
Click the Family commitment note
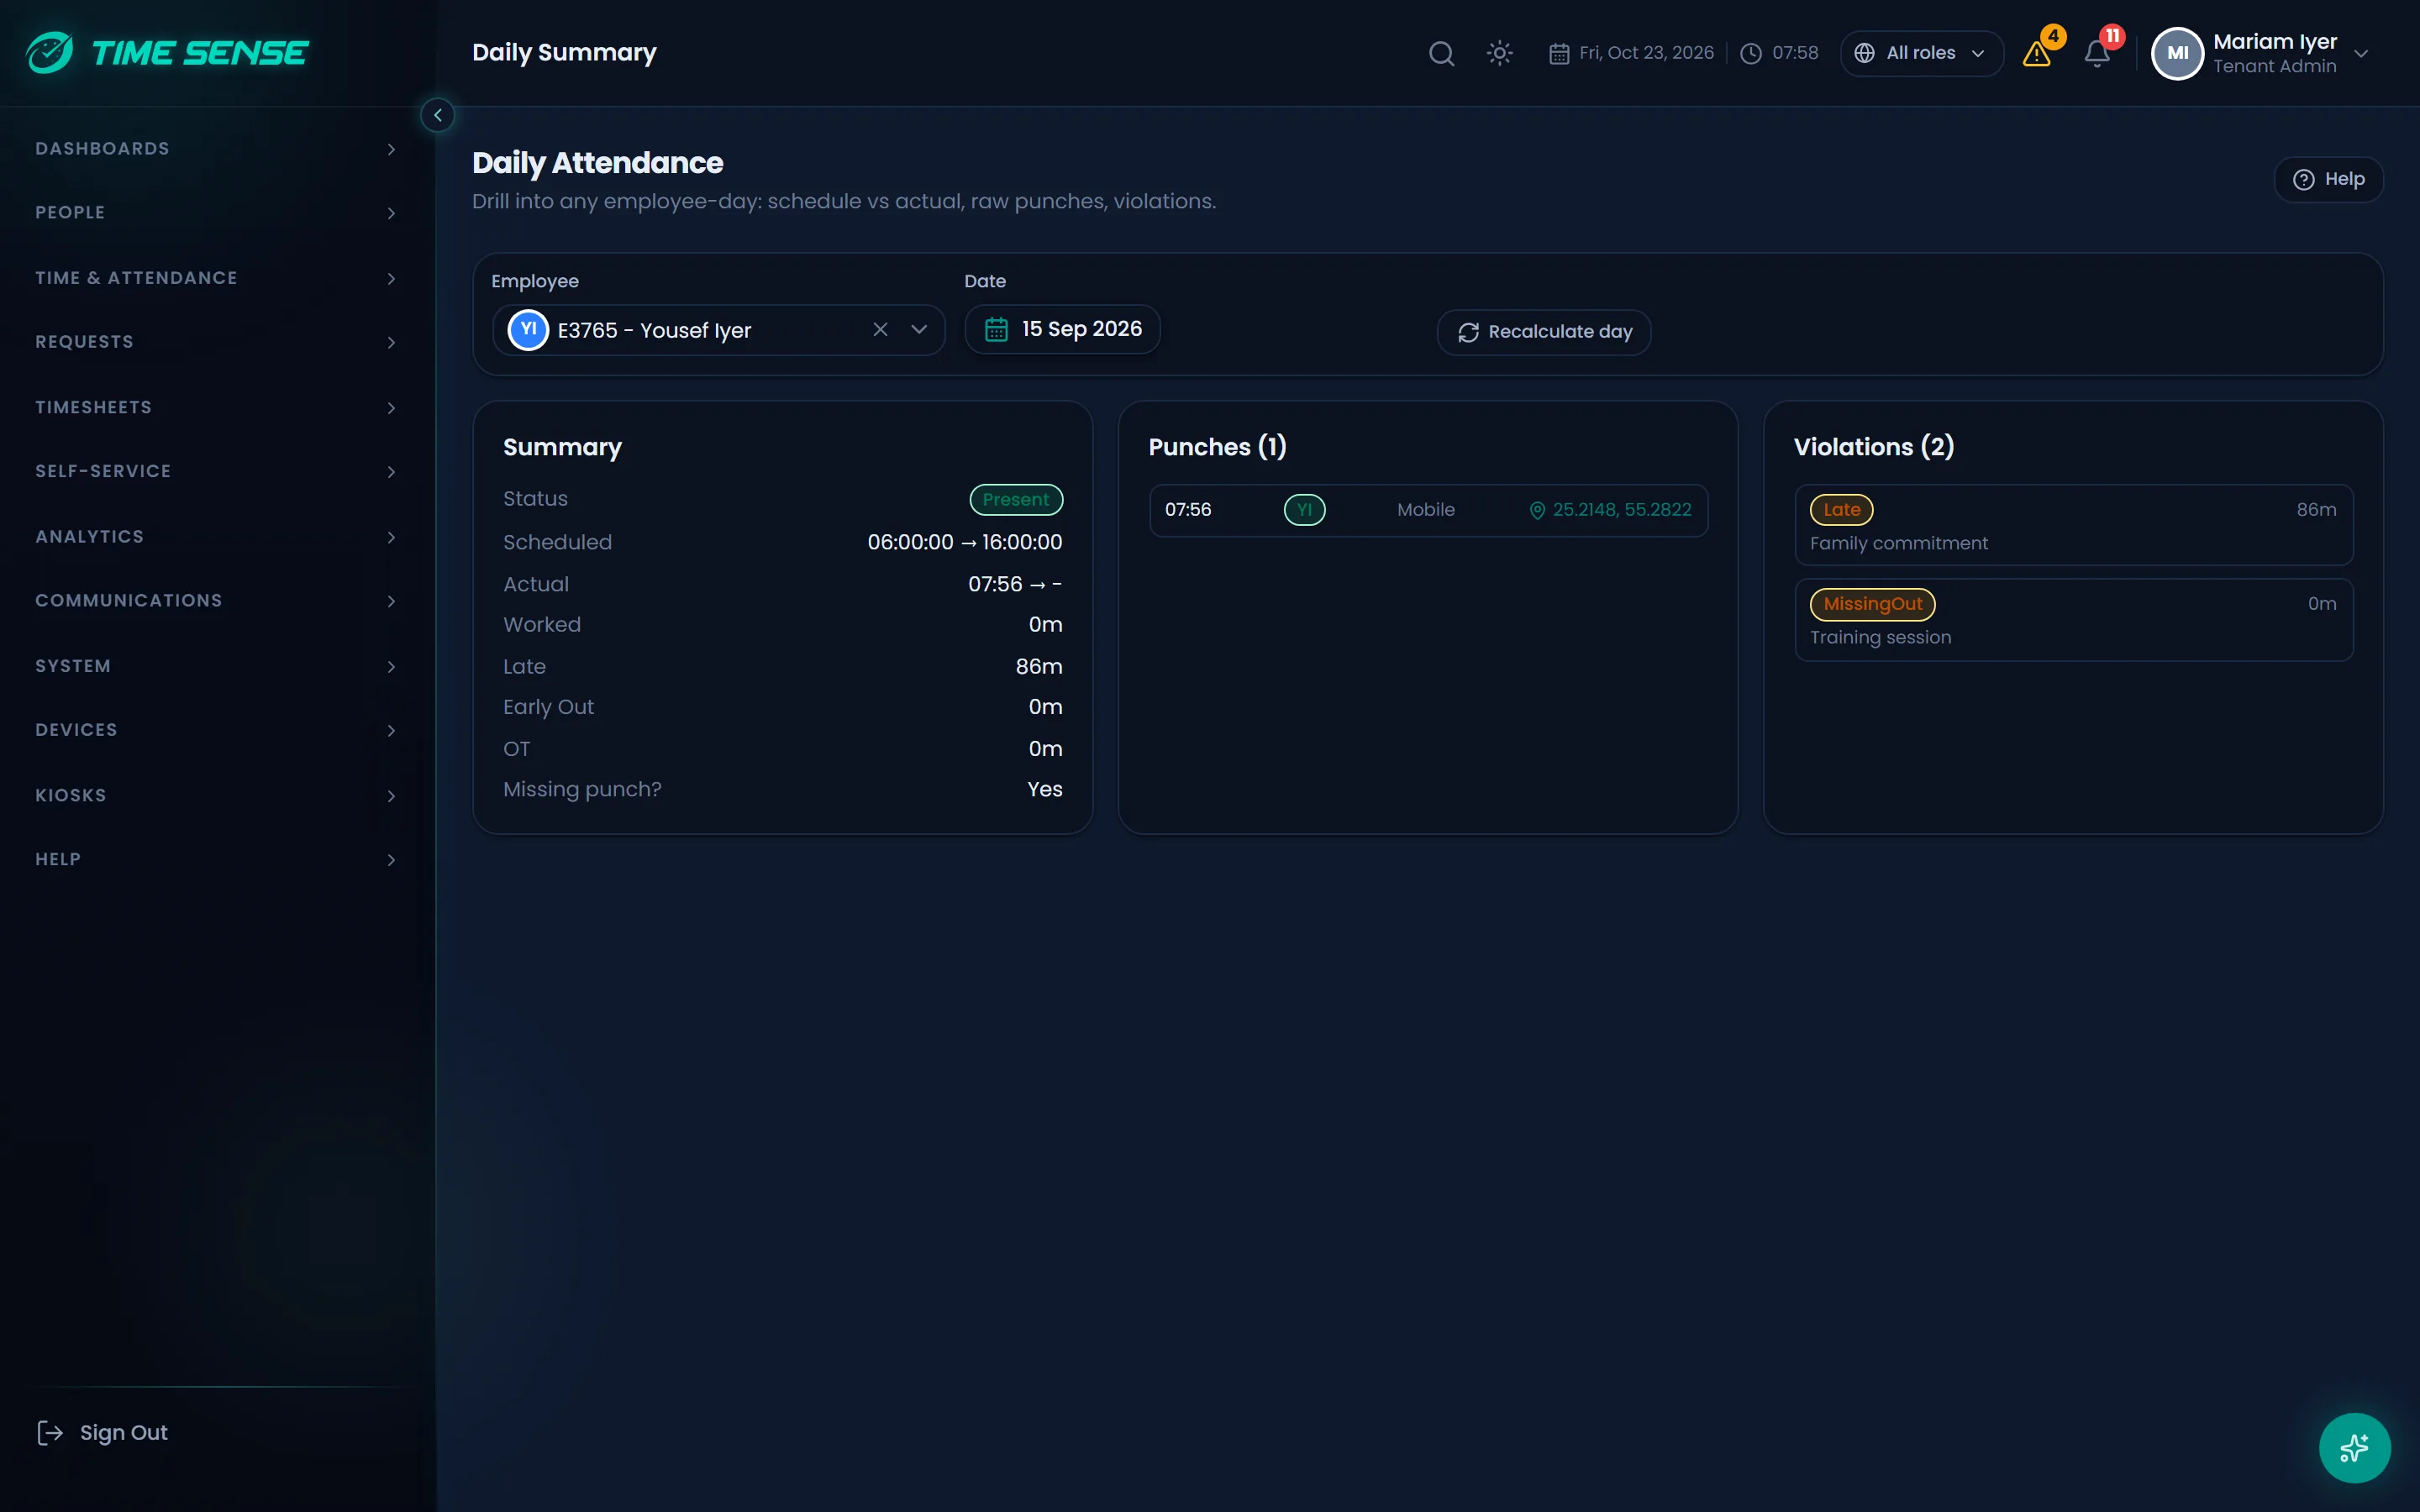tap(1898, 543)
